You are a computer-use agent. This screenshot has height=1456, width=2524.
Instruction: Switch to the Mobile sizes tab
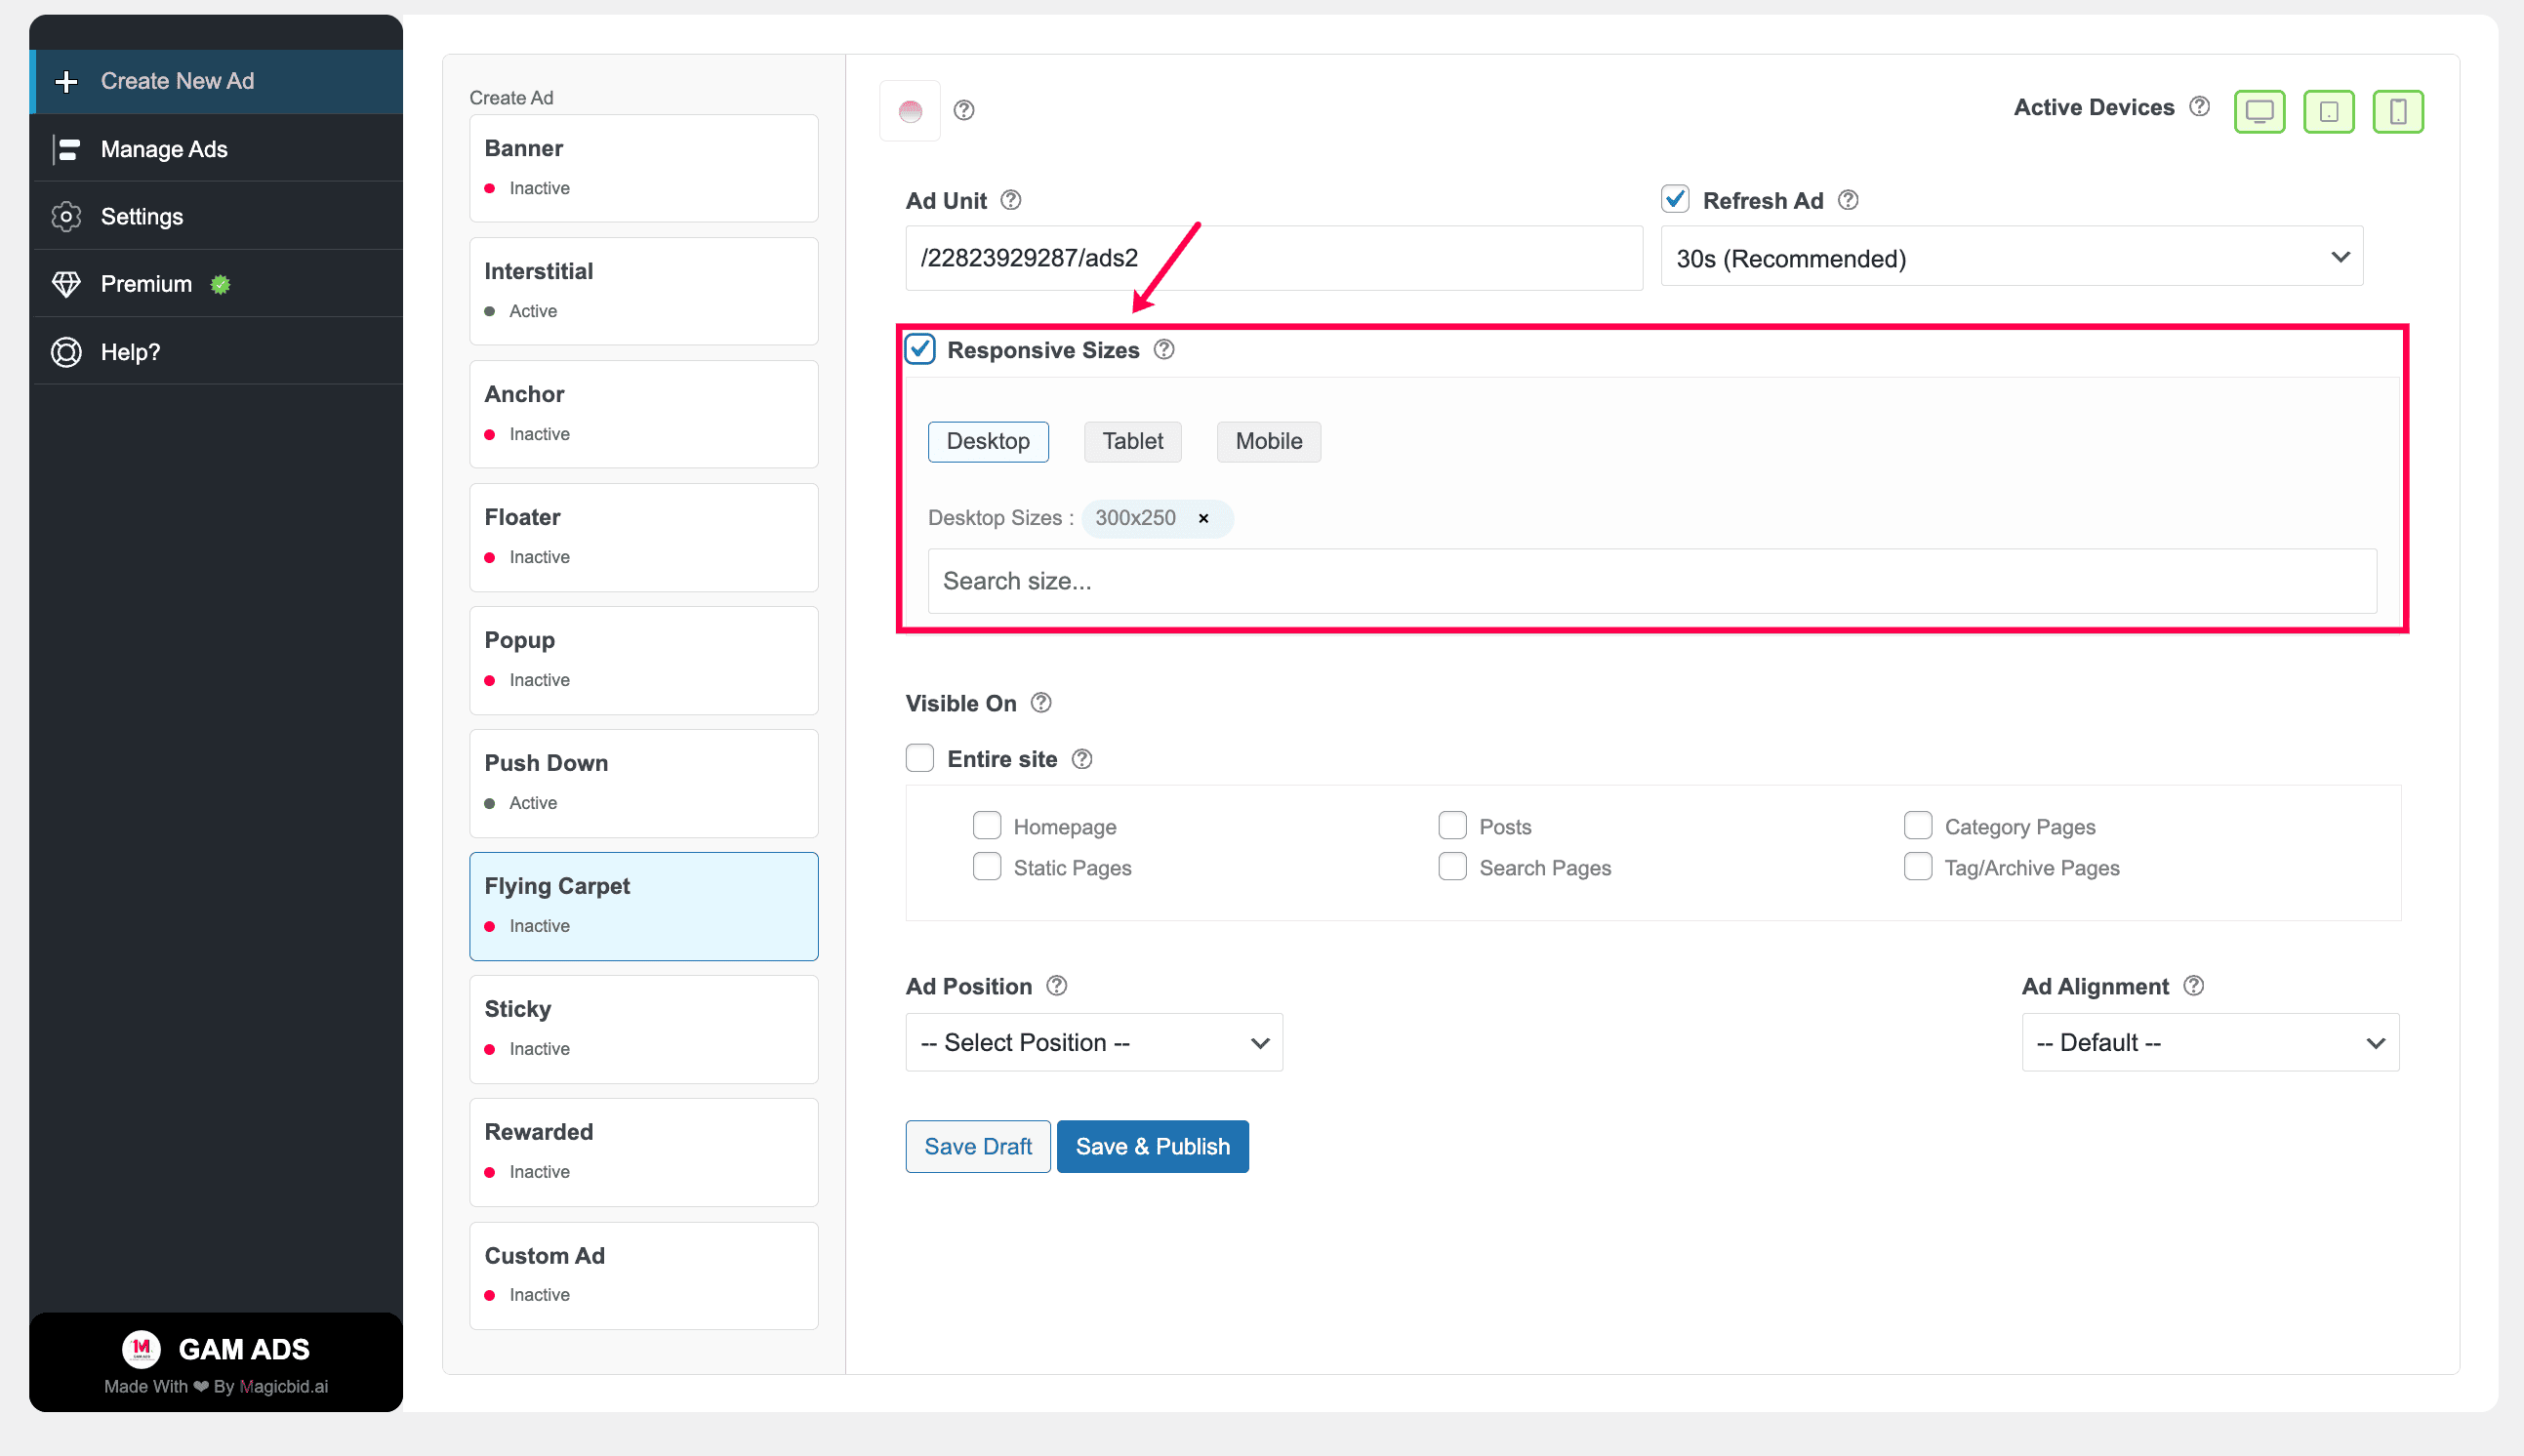click(1268, 442)
